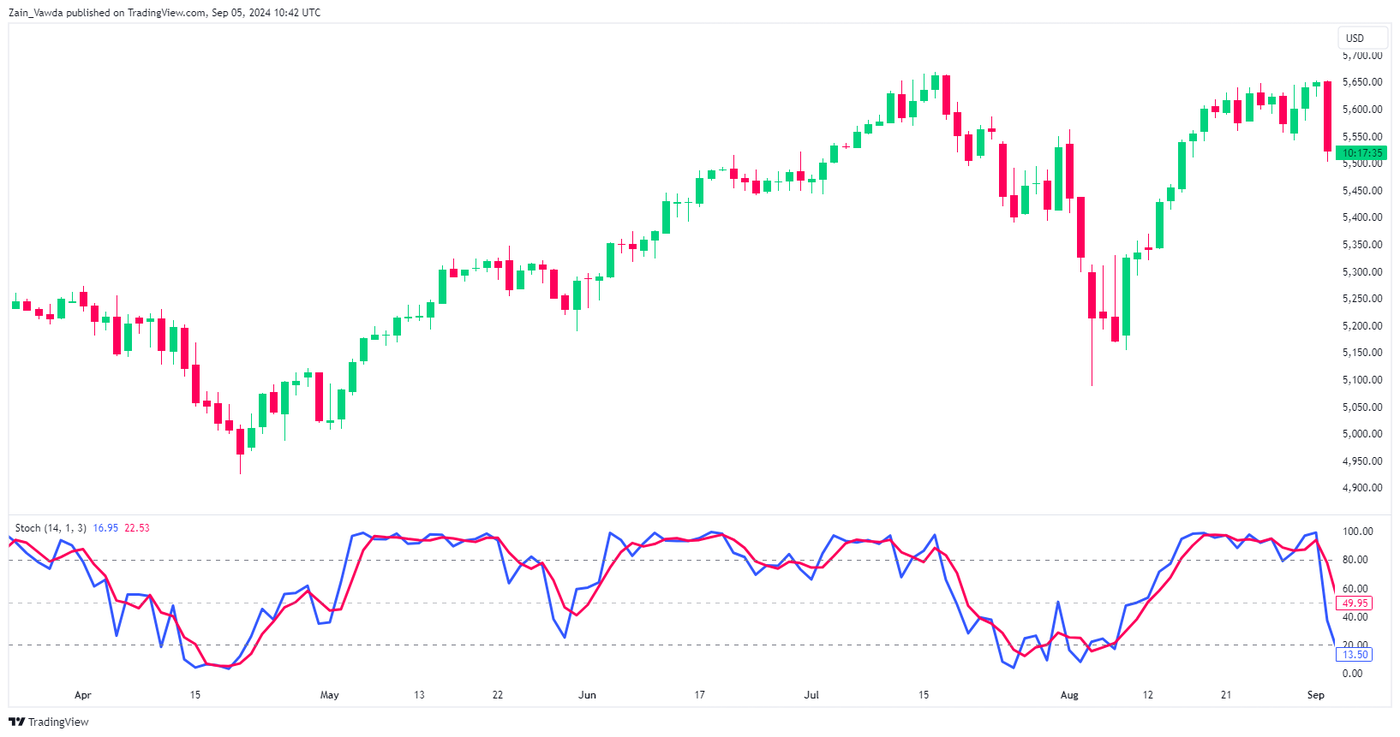Click the Apr label on the time axis
This screenshot has height=737, width=1400.
coord(83,694)
